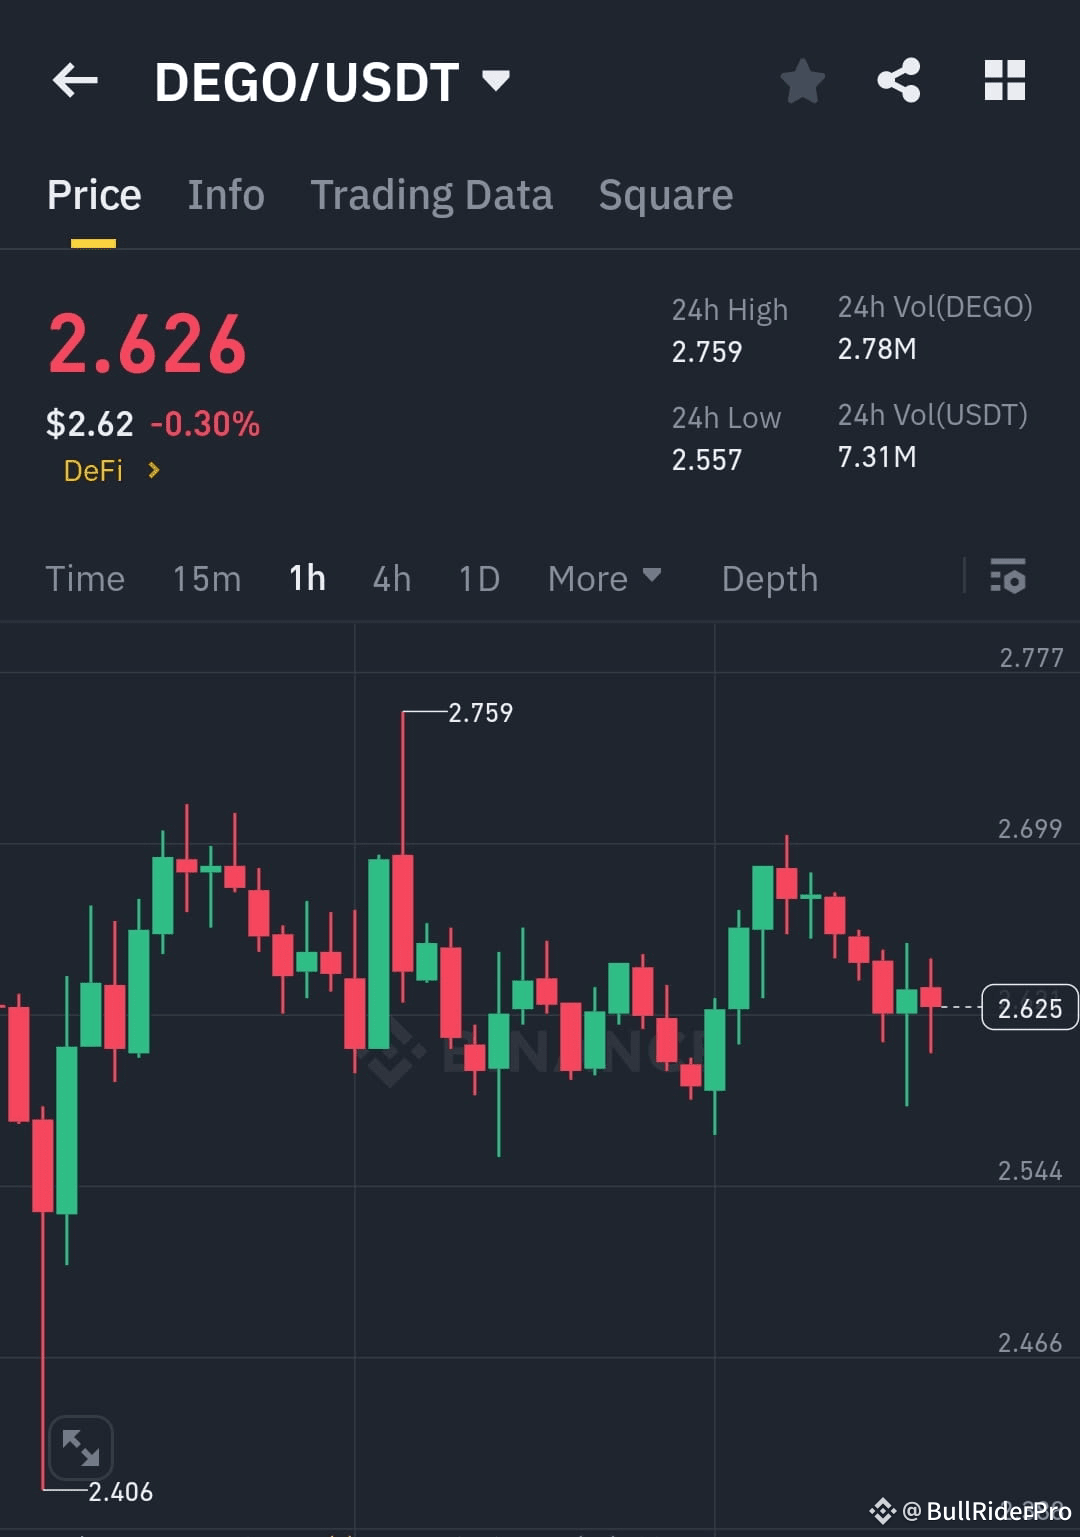Switch the chart to 4h interval
The width and height of the screenshot is (1080, 1537).
[x=391, y=578]
